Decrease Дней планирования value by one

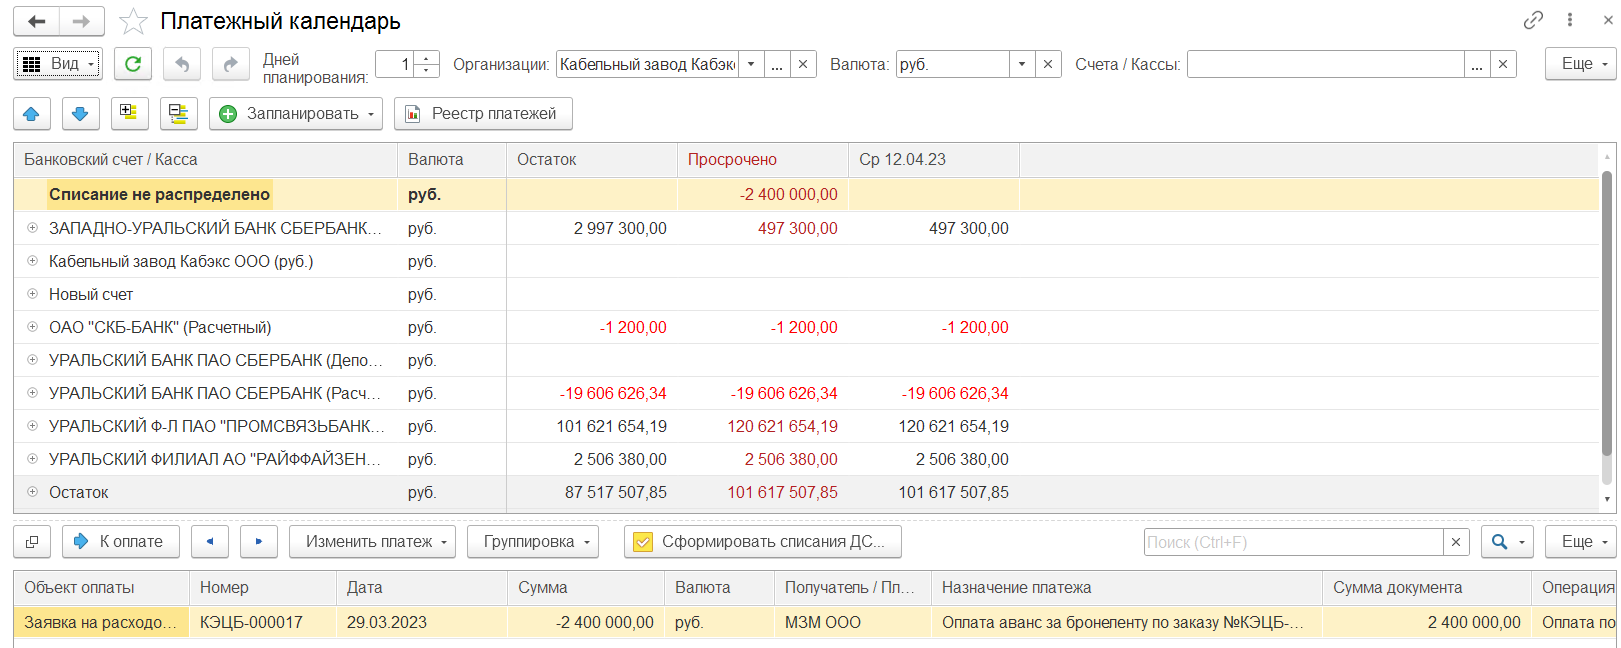tap(427, 71)
